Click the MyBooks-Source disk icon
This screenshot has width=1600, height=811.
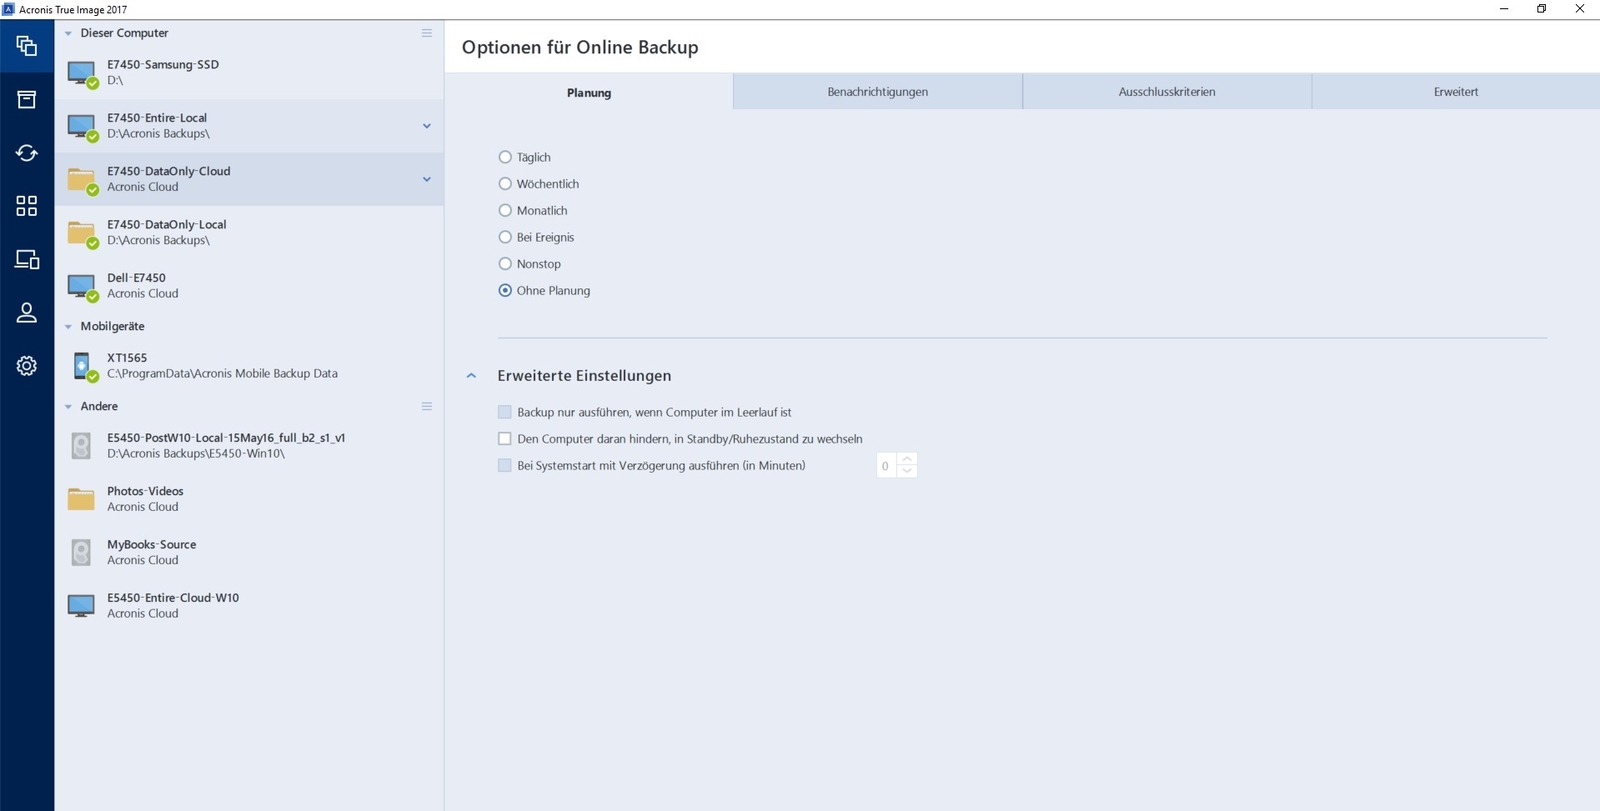(82, 553)
